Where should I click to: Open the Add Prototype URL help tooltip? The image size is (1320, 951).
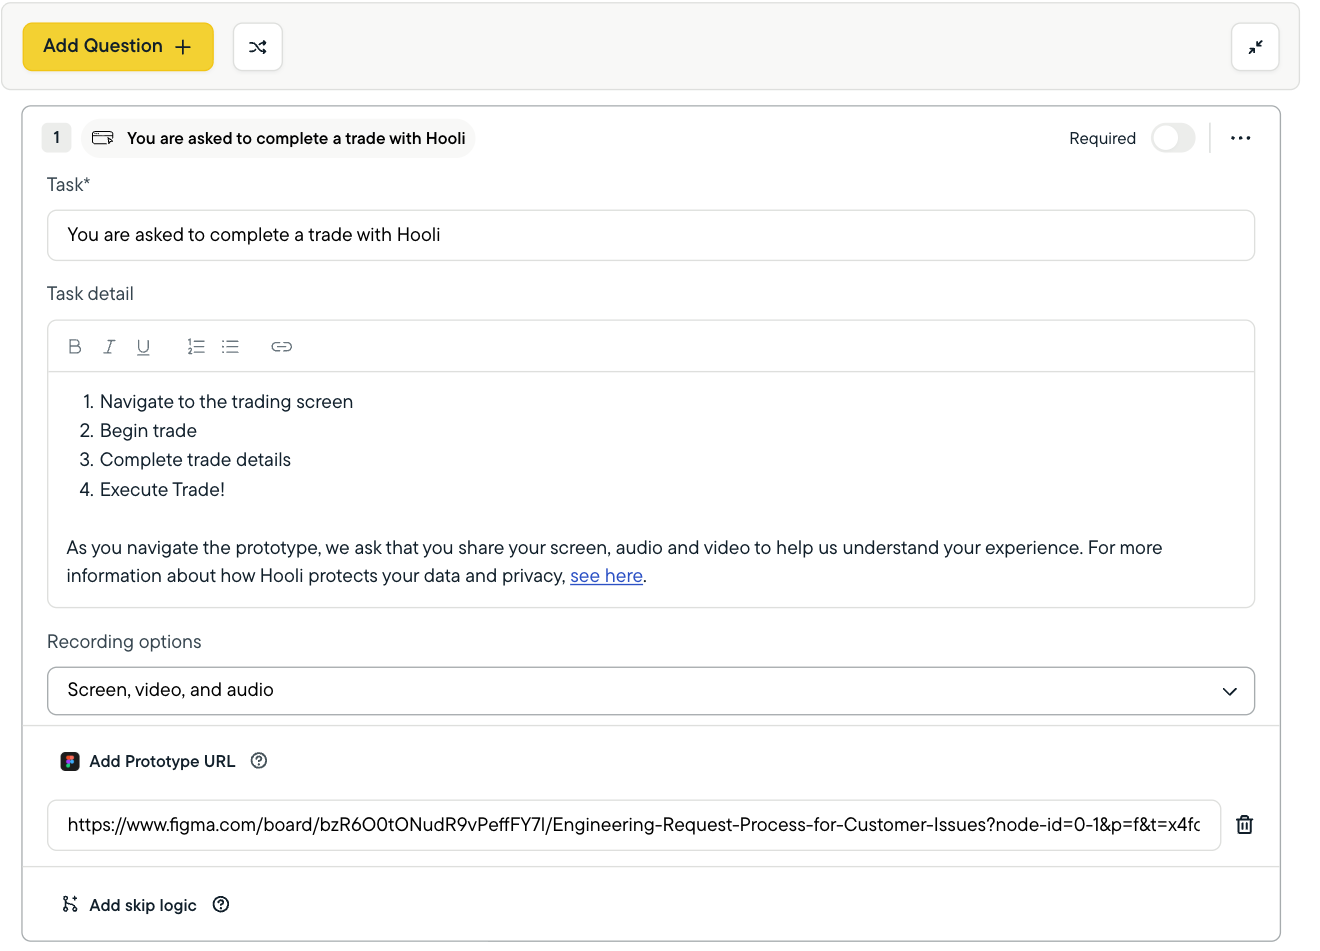pos(258,761)
